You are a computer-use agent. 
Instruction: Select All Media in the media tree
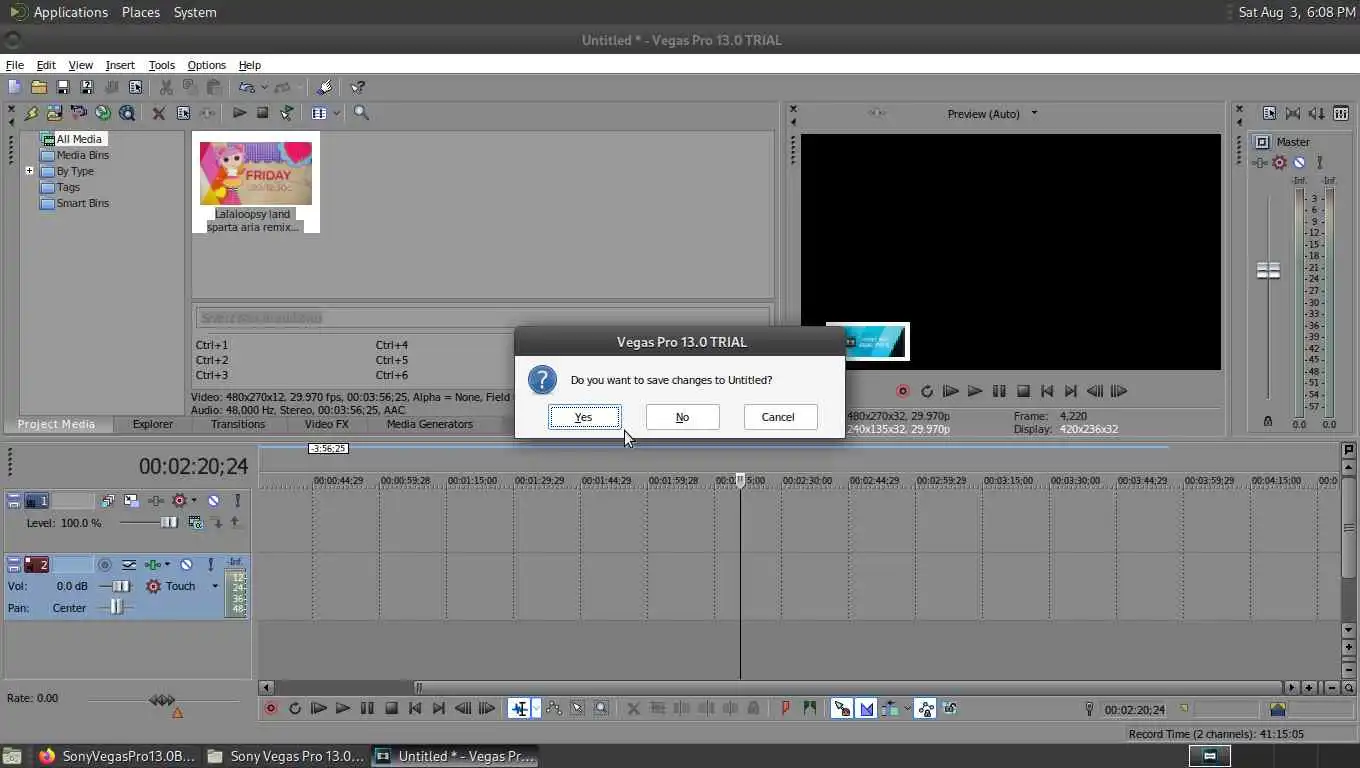(x=79, y=139)
